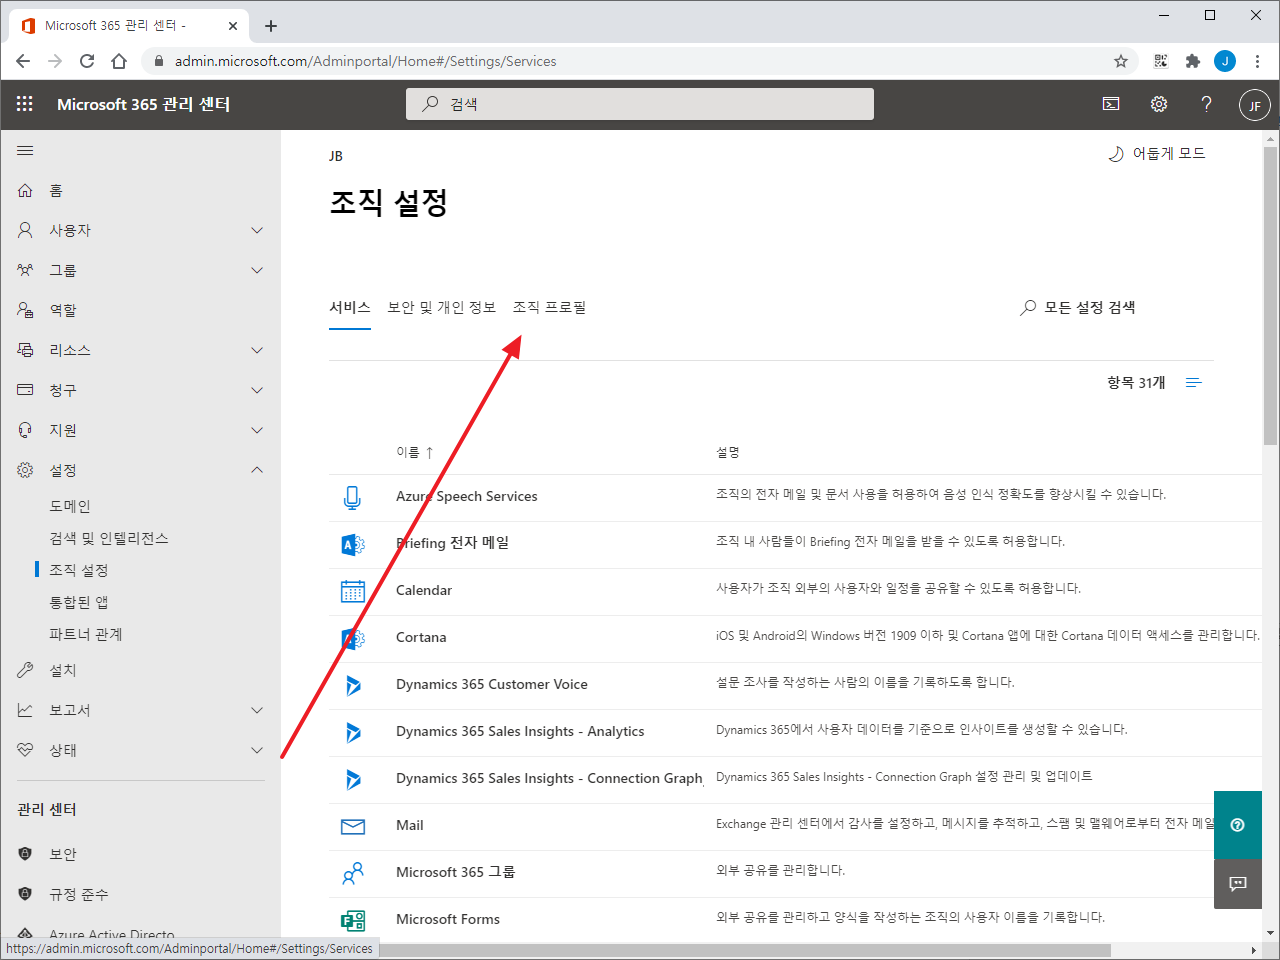
Task: Click the Dynamics 365 Customer Voice icon
Action: pyautogui.click(x=353, y=685)
